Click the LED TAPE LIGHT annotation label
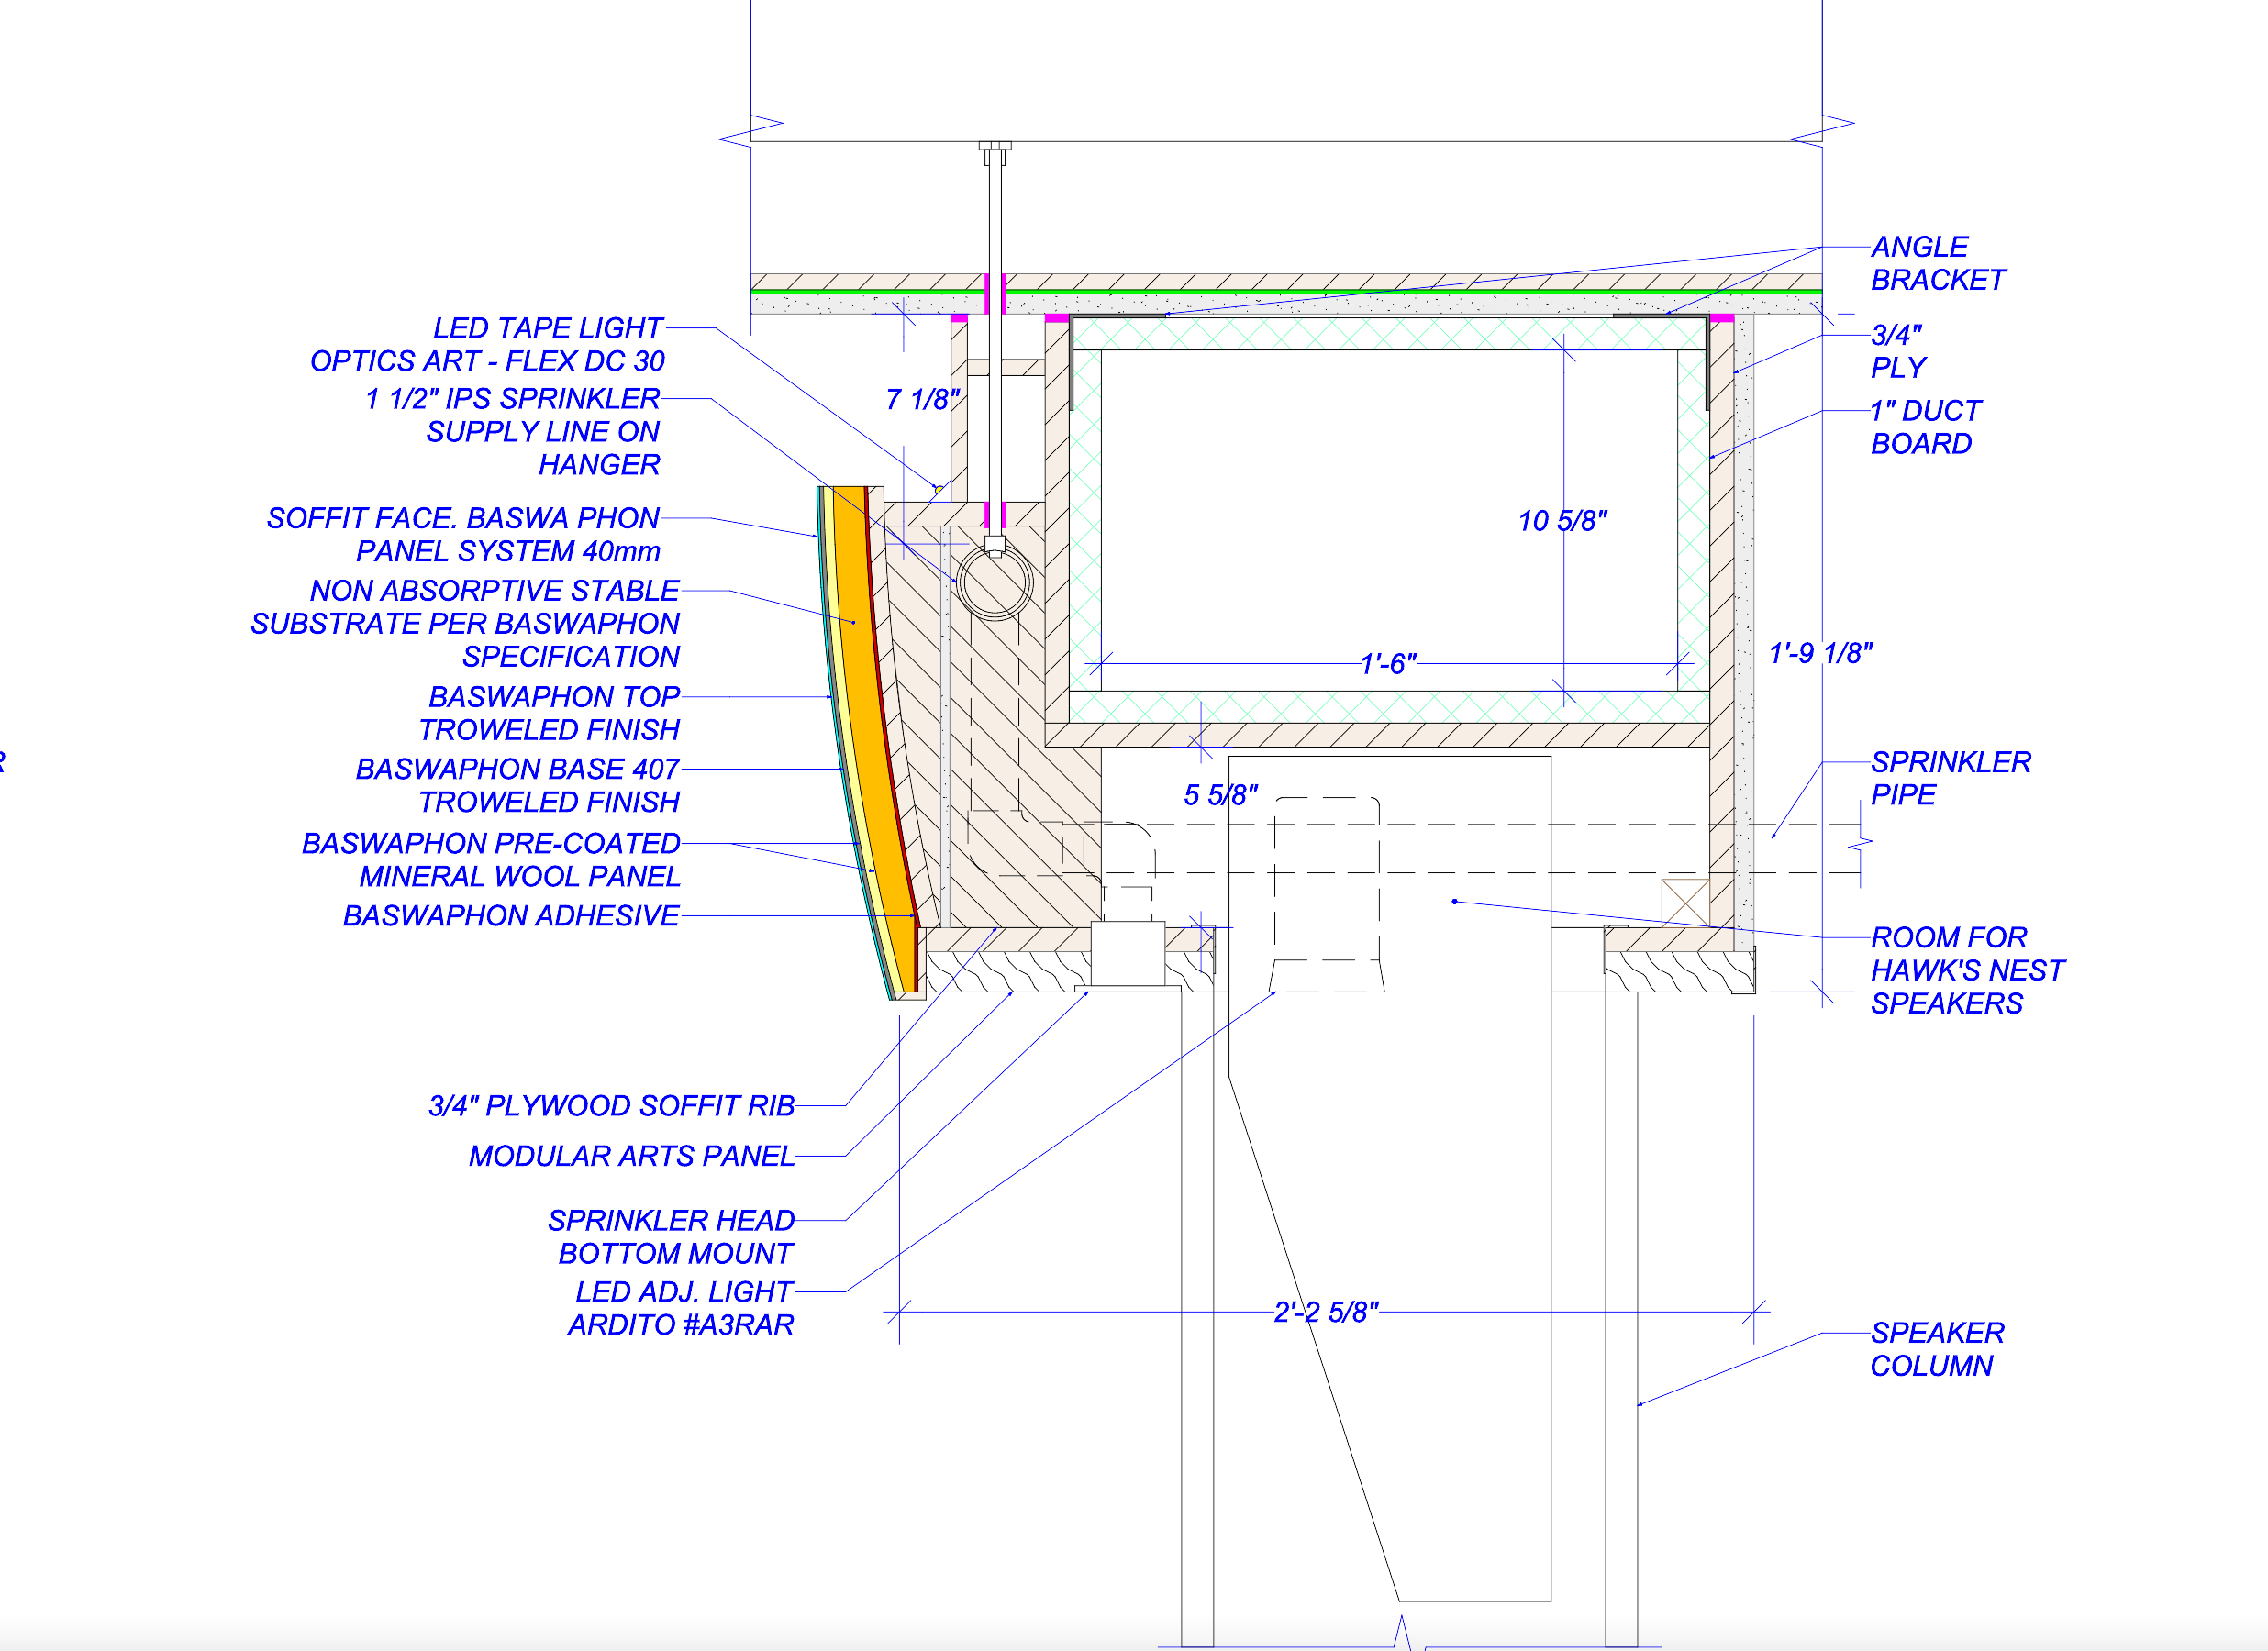Viewport: 2268px width, 1651px height. [x=547, y=328]
